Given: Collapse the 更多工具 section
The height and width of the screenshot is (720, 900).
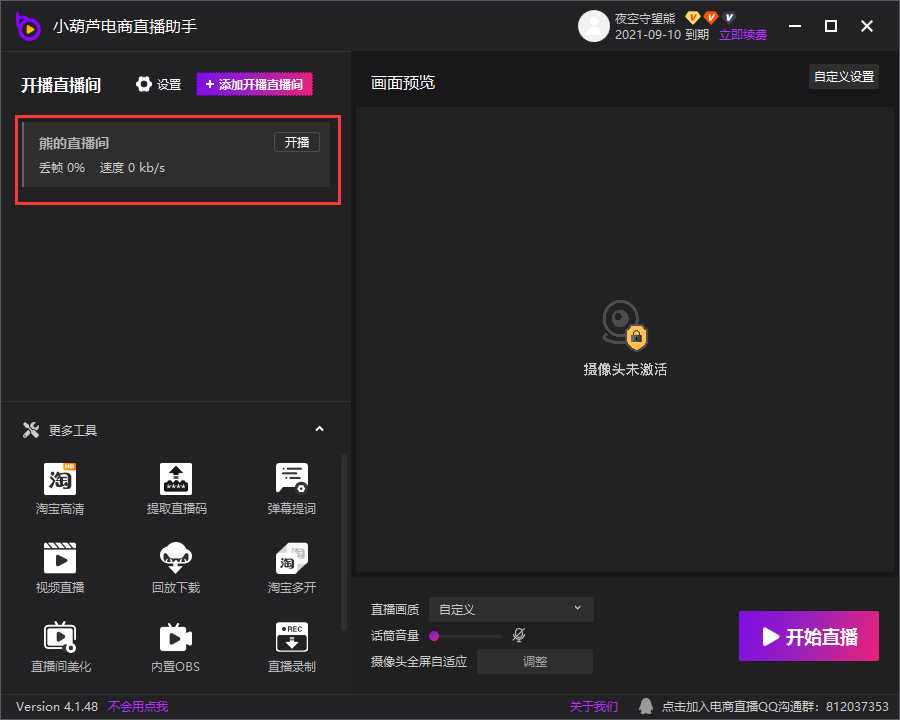Looking at the screenshot, I should (x=320, y=430).
